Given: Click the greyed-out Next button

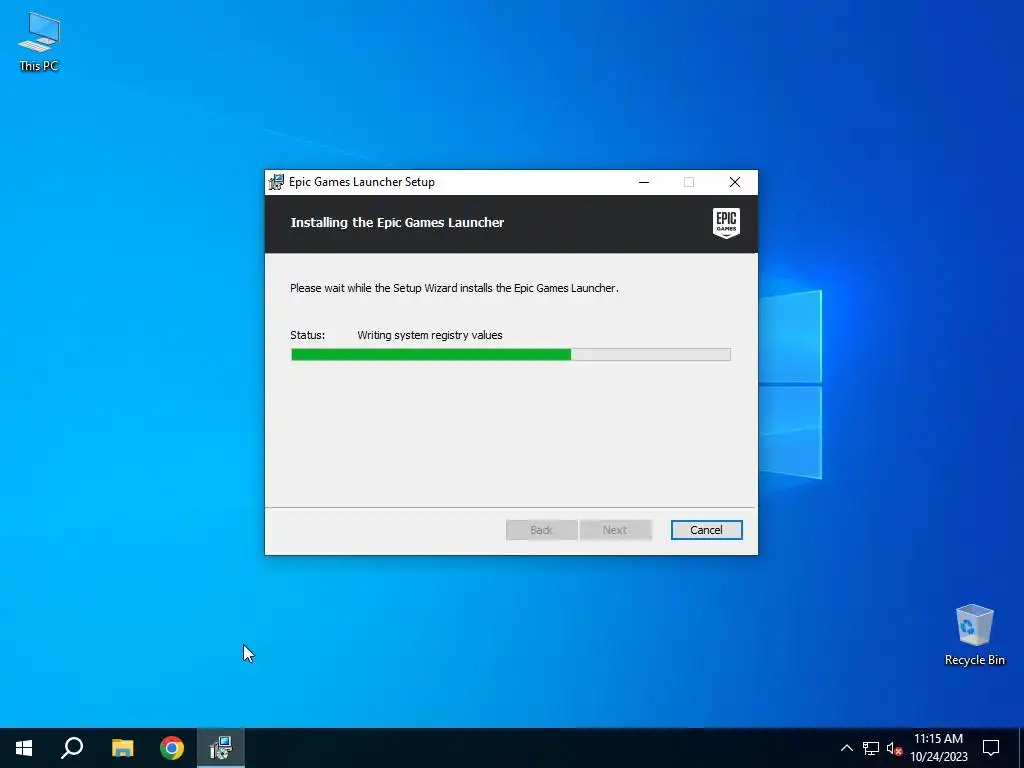Looking at the screenshot, I should (615, 530).
